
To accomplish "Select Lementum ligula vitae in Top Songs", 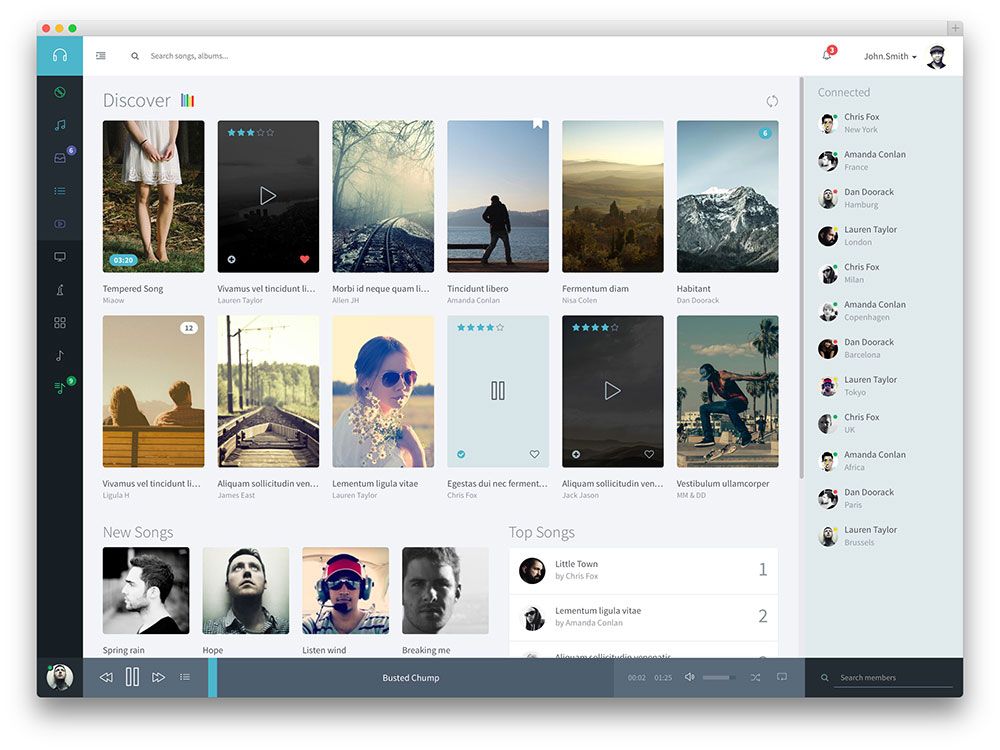I will pos(643,618).
